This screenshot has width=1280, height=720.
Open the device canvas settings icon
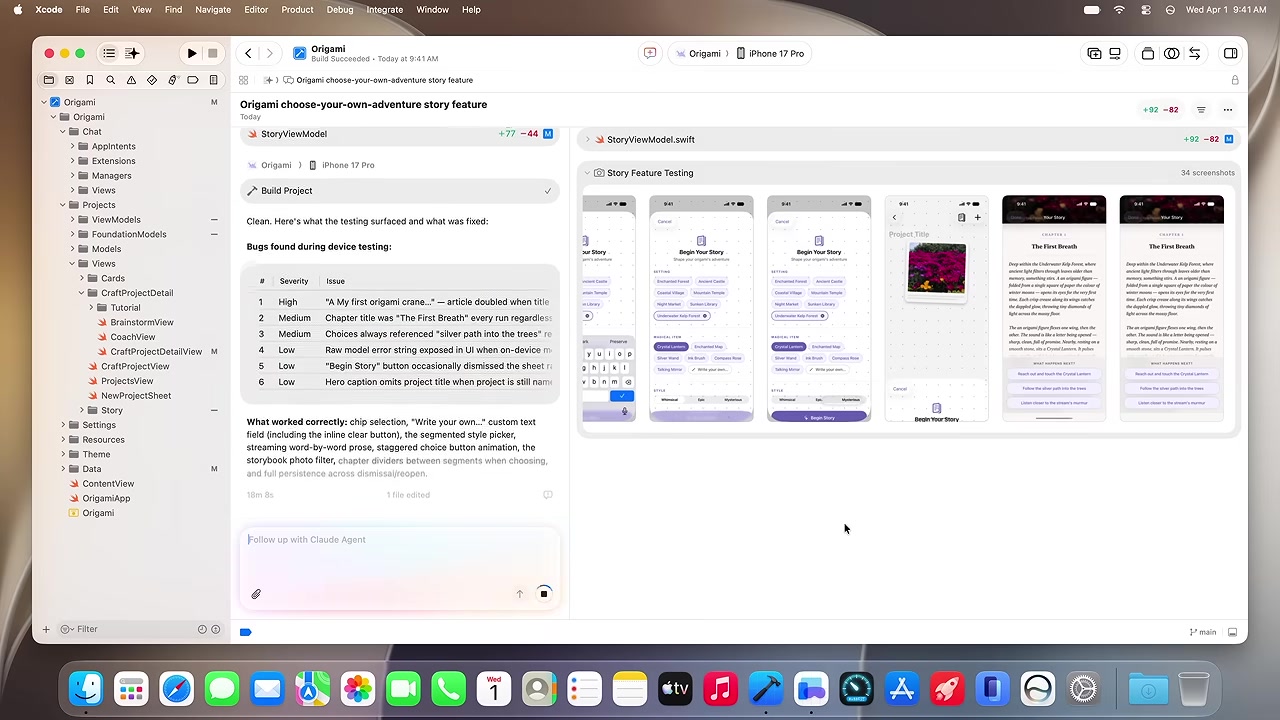[x=1115, y=53]
